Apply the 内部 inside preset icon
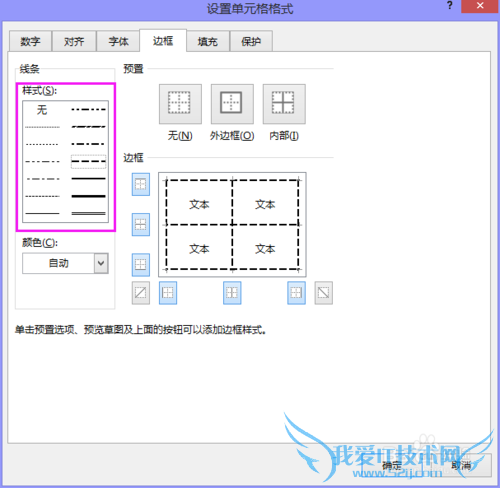500x488 pixels. [284, 104]
